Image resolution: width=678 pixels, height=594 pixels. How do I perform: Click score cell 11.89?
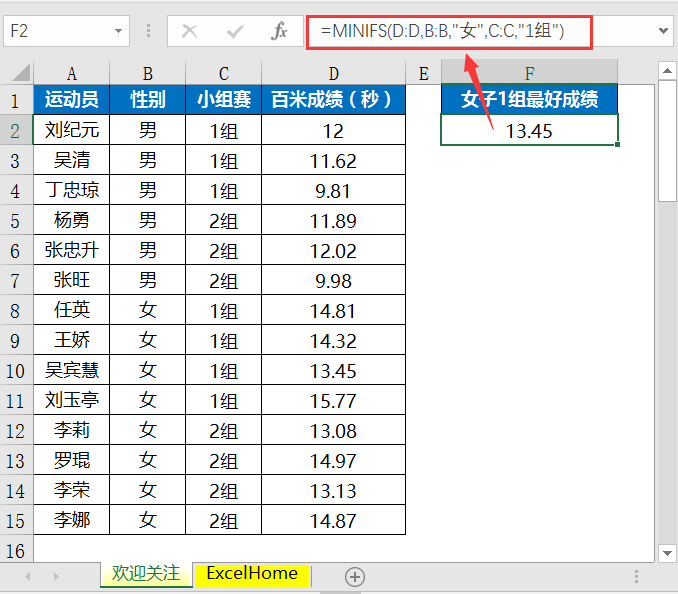[x=333, y=220]
